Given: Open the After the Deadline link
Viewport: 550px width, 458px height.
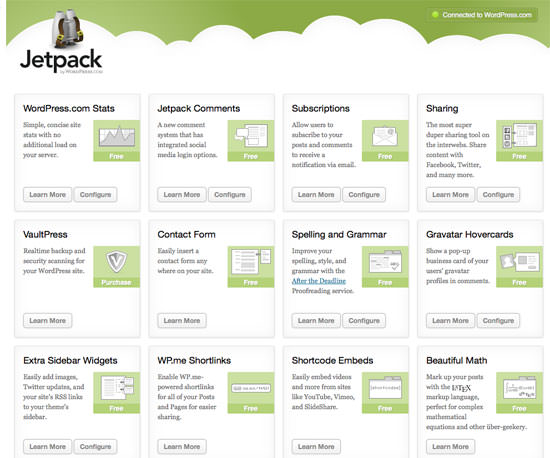Looking at the screenshot, I should coord(318,281).
